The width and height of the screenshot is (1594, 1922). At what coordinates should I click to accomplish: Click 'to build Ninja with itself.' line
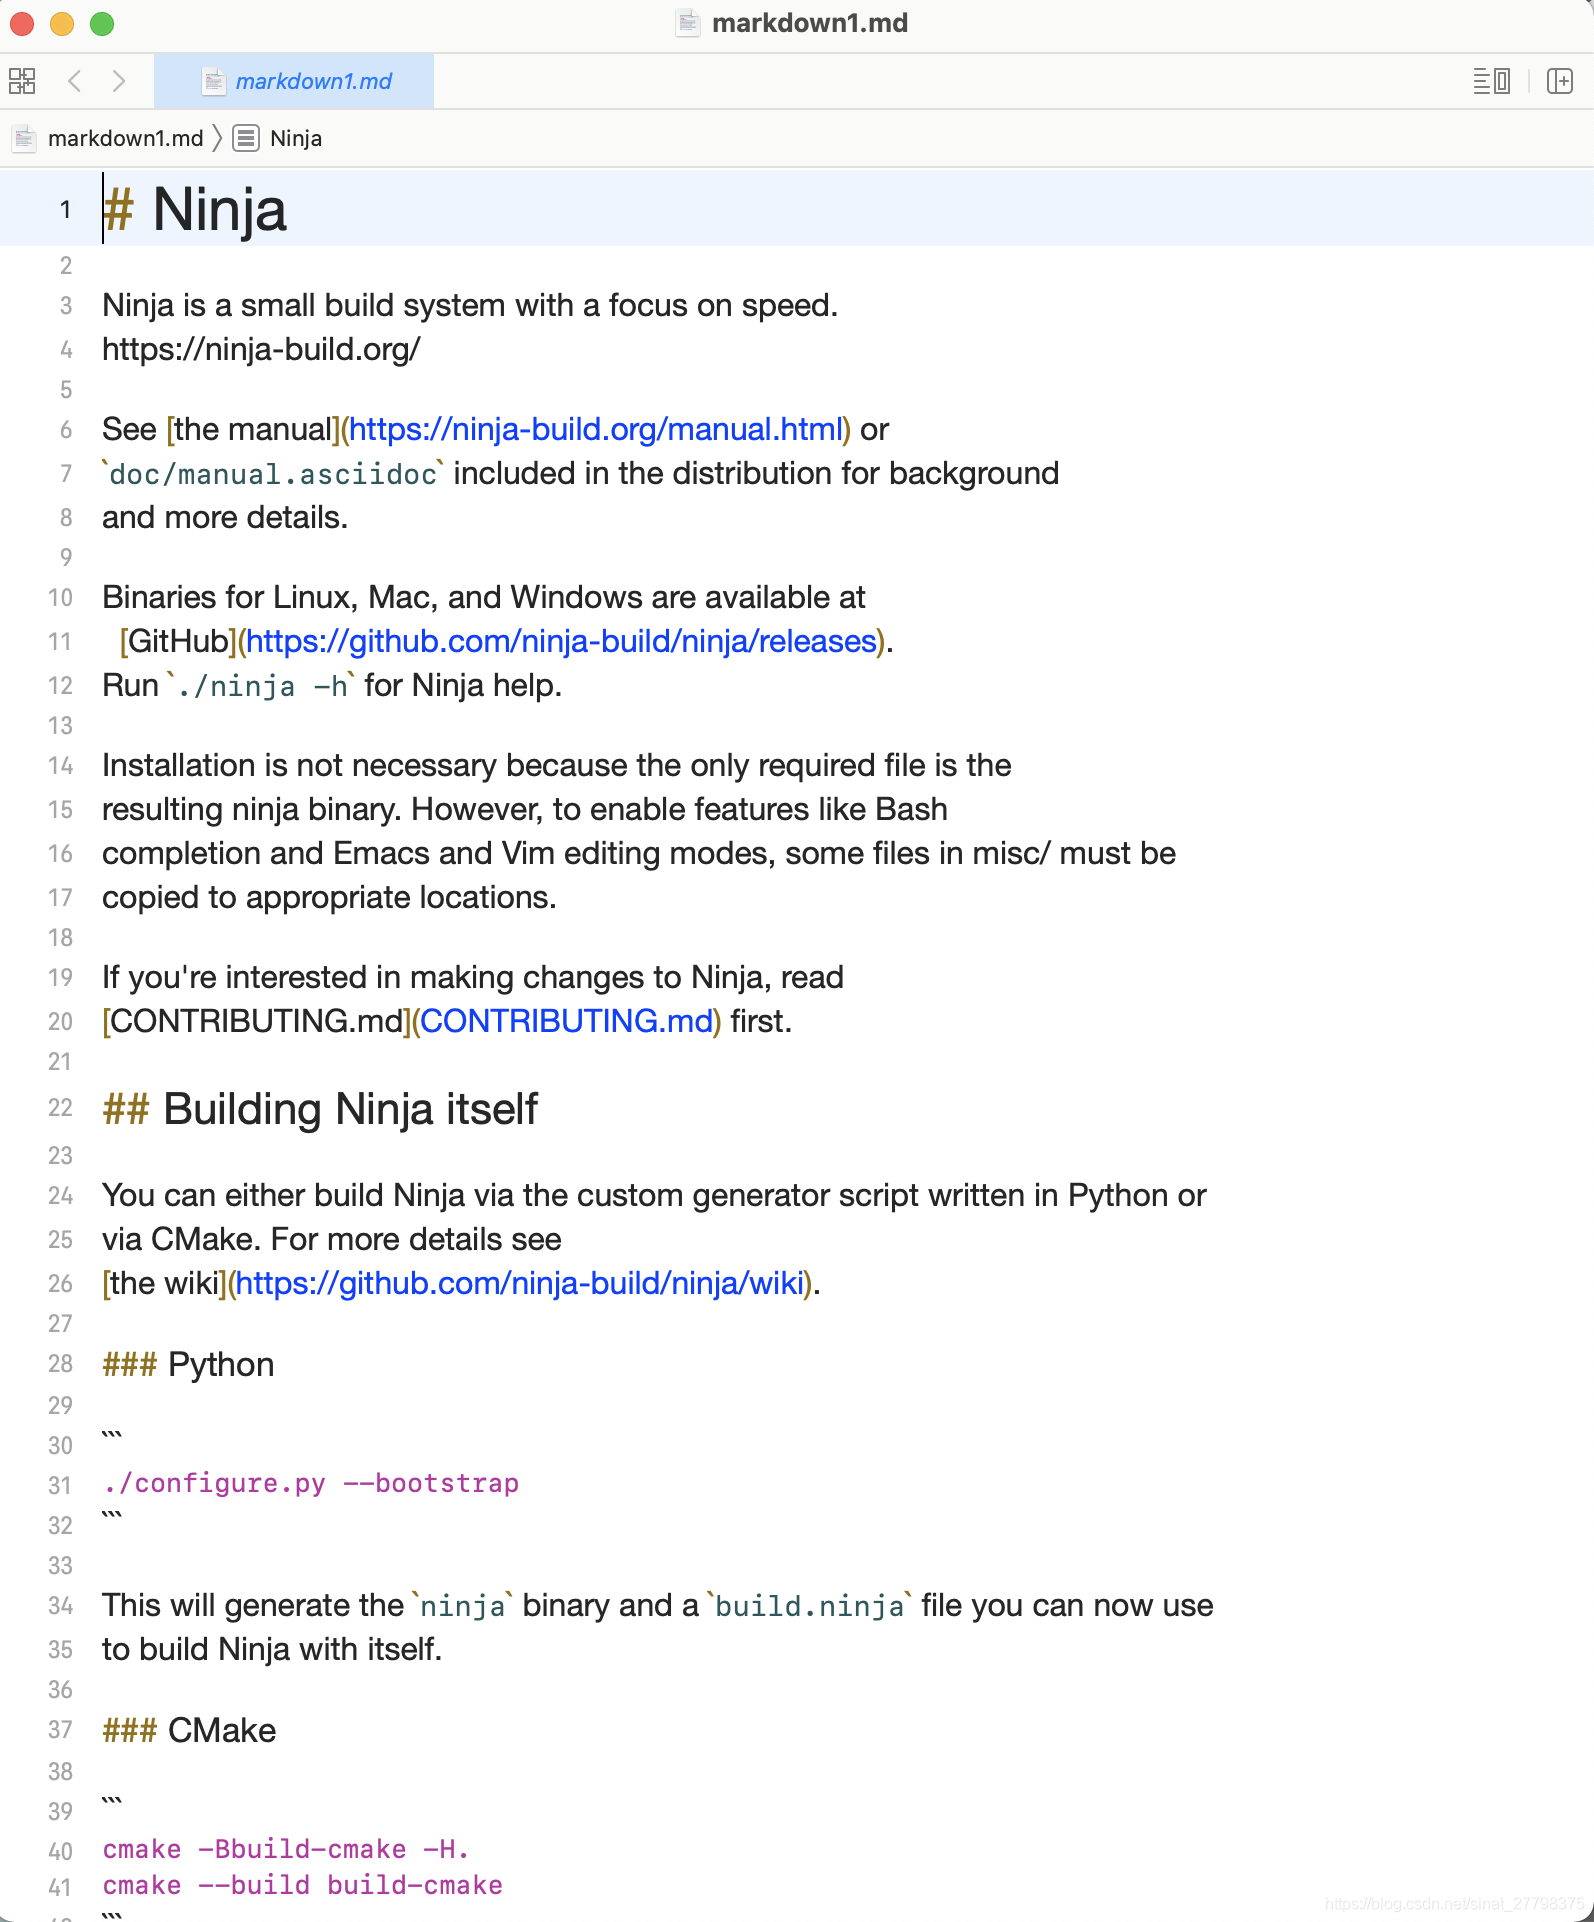(x=272, y=1649)
